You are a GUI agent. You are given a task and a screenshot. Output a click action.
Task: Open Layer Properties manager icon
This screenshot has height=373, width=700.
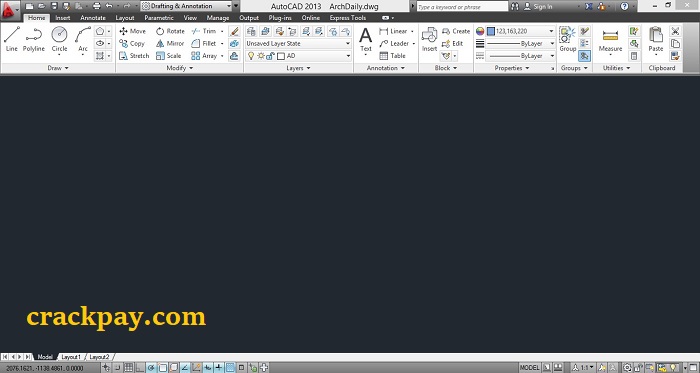(x=251, y=31)
